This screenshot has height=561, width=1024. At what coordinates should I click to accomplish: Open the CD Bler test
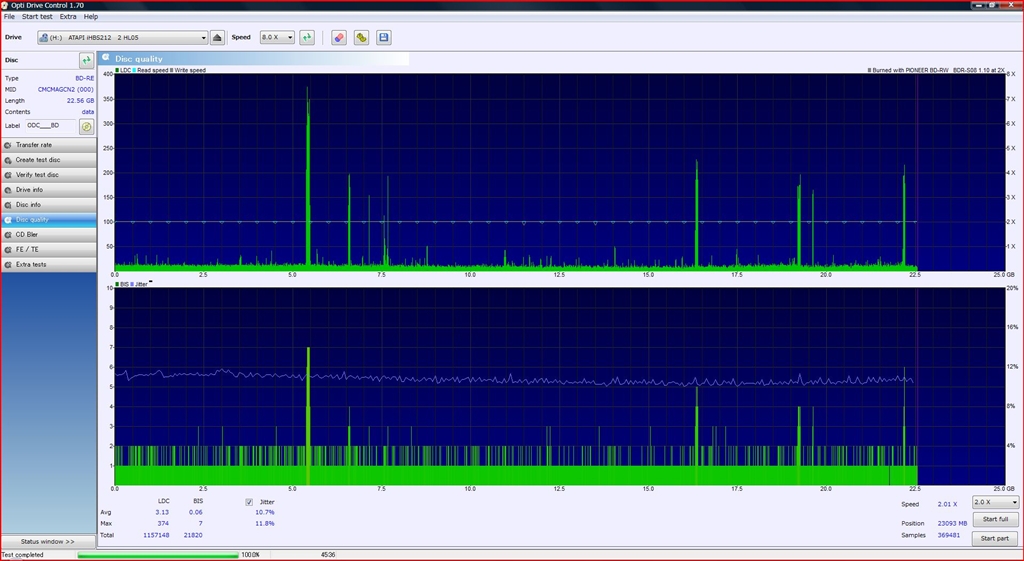(x=48, y=234)
